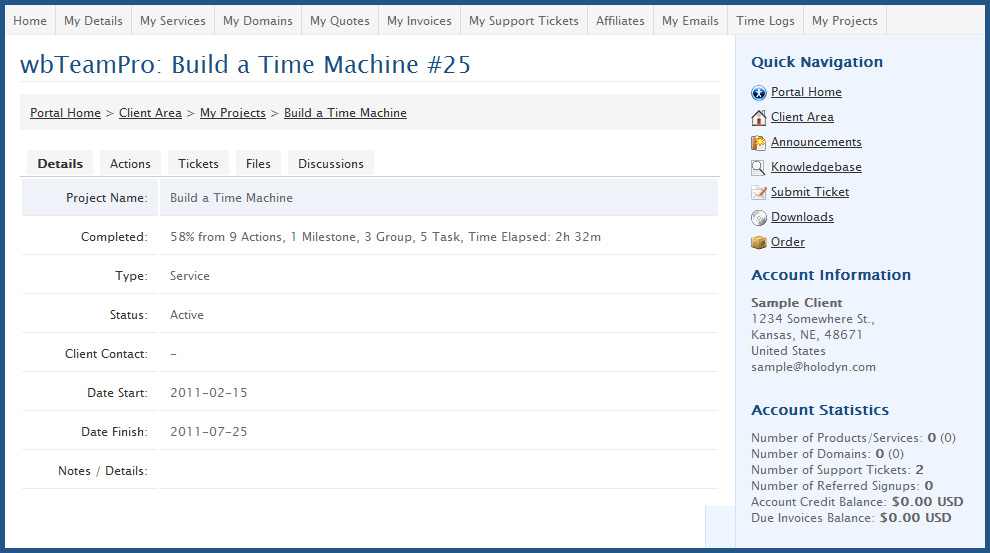990x553 pixels.
Task: Open the My Domains menu item
Action: (x=258, y=21)
